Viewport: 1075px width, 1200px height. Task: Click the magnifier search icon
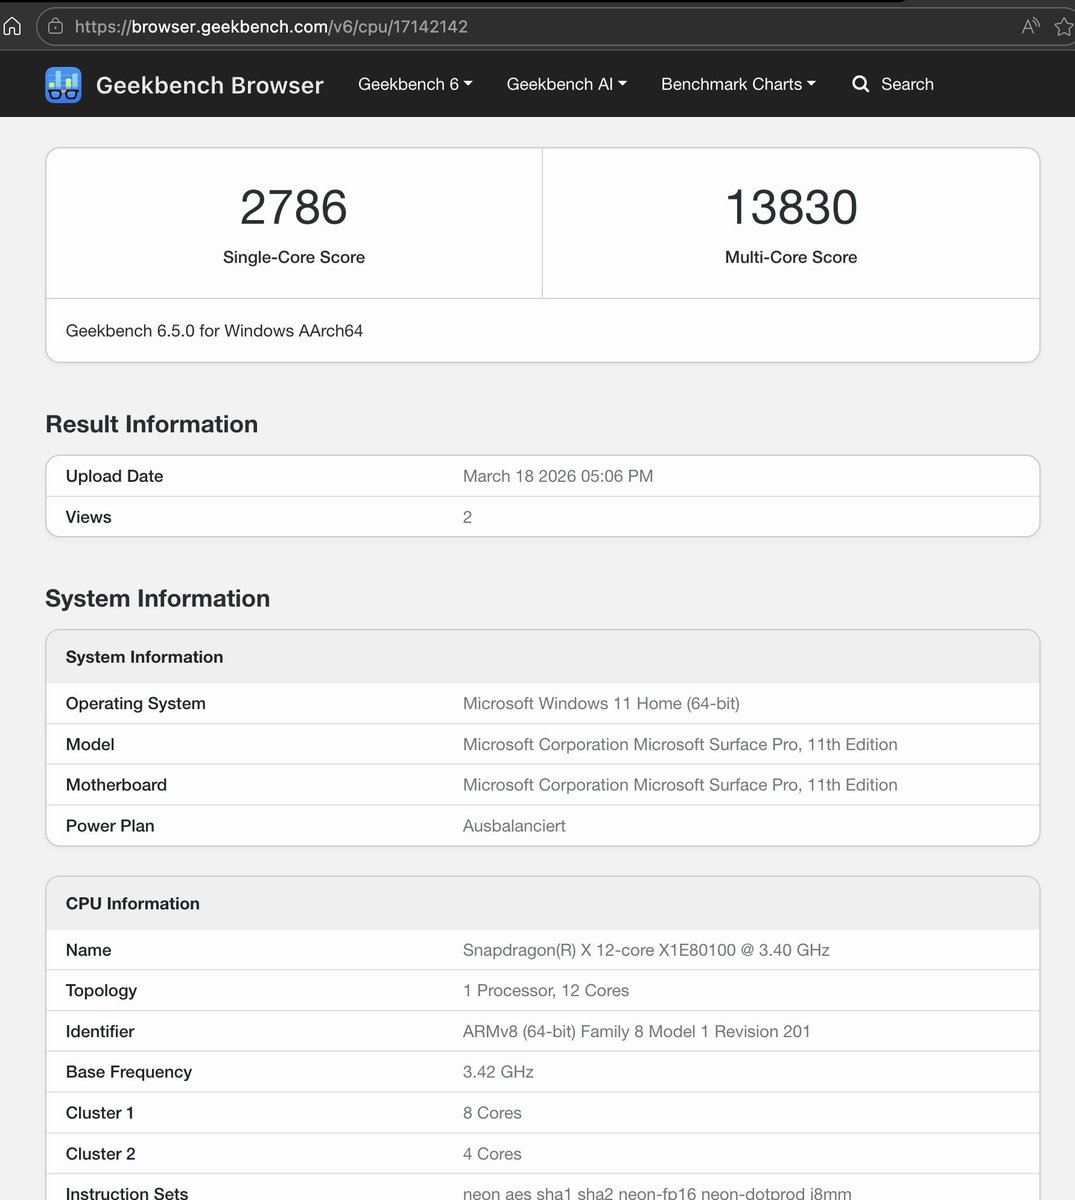[860, 84]
